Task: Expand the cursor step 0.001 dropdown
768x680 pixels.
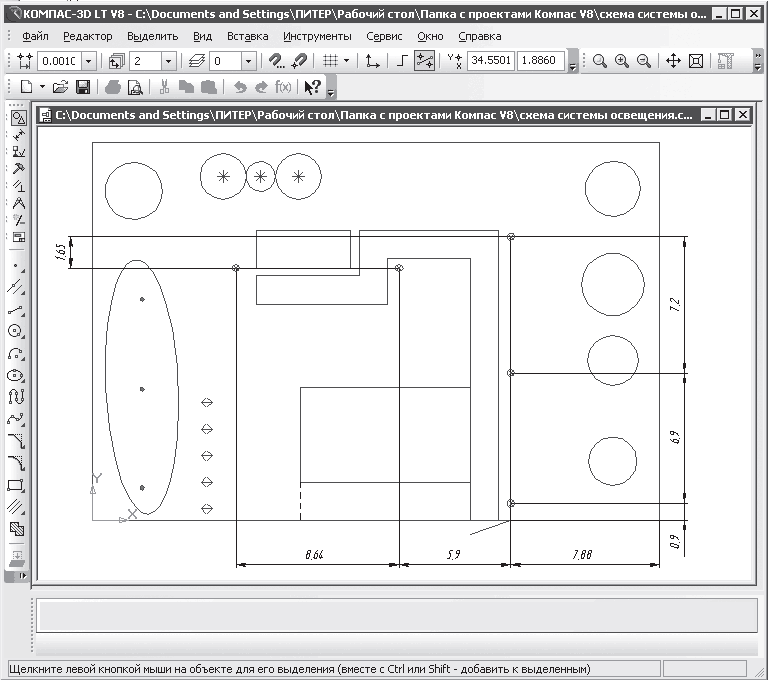Action: pos(89,61)
